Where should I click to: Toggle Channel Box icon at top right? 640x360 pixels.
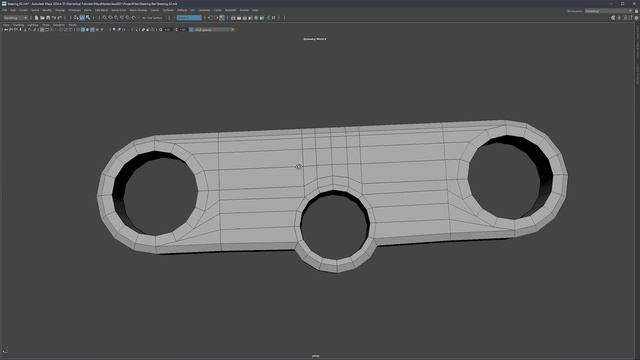click(x=636, y=18)
